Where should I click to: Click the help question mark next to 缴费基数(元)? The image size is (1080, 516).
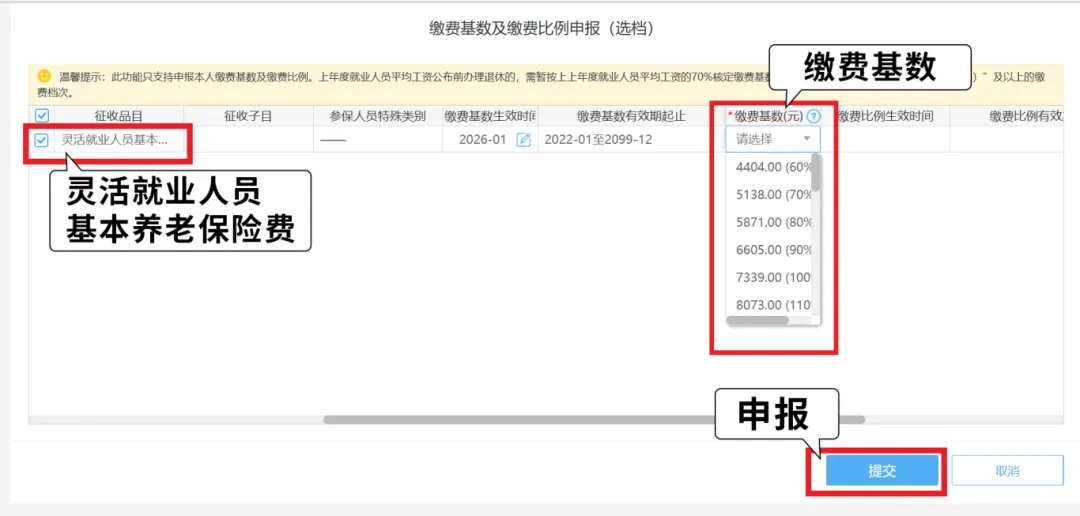813,116
